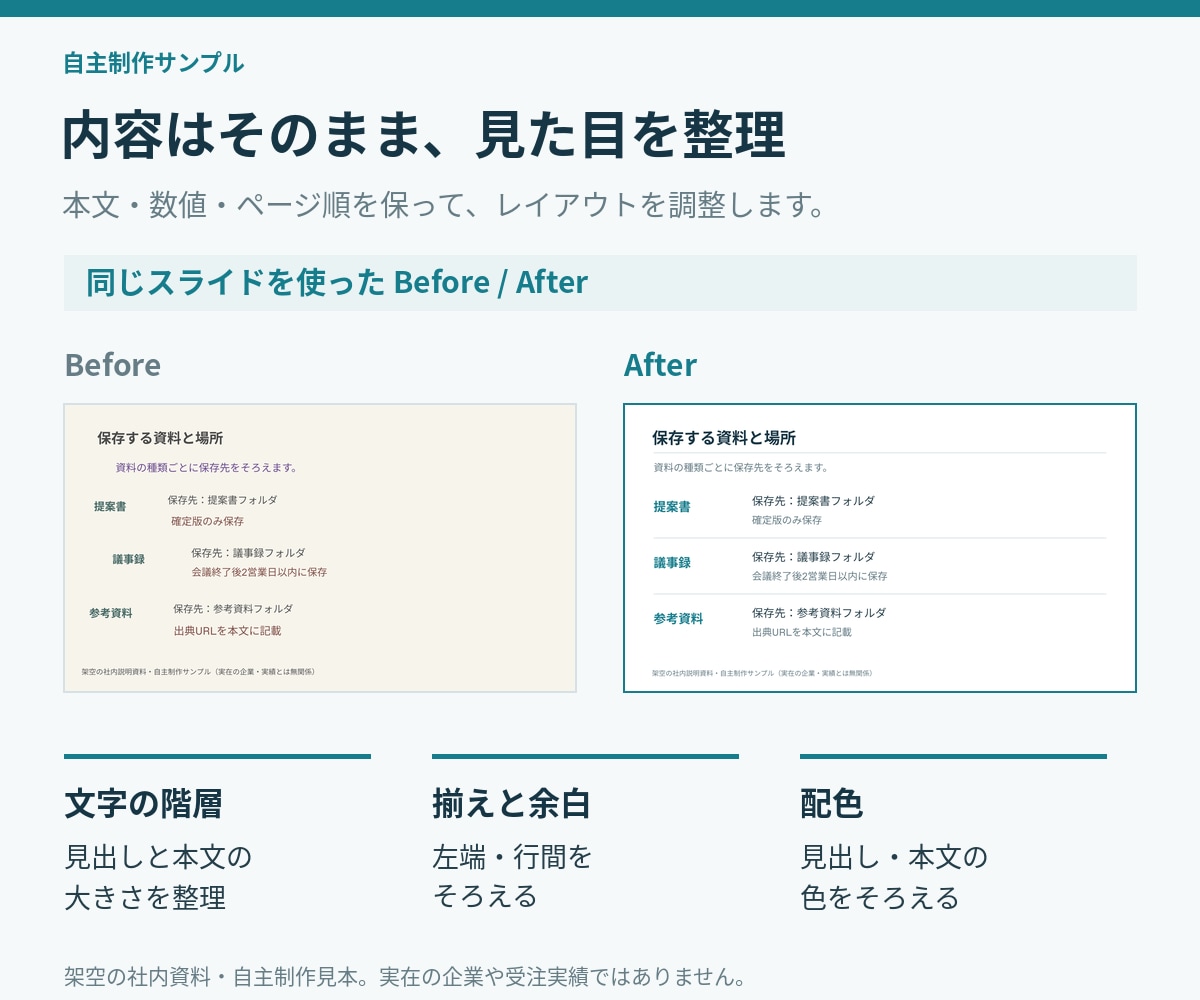Click the "揃えと余白" heading
This screenshot has height=1000, width=1200.
coord(511,803)
